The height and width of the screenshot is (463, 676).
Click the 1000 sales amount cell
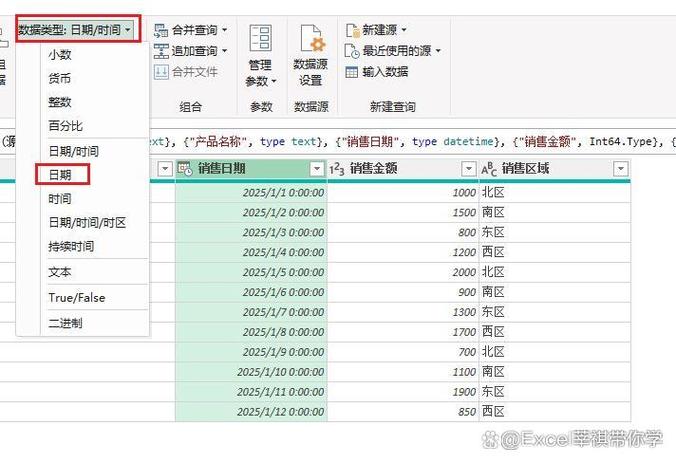[x=403, y=193]
